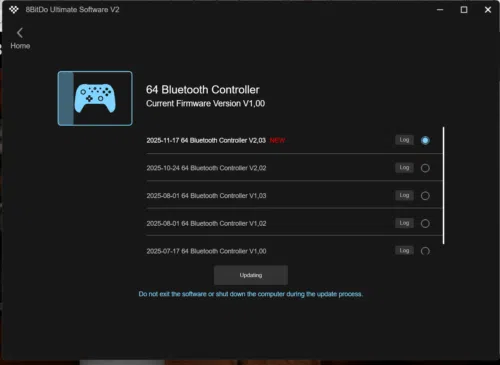This screenshot has width=500, height=365.
Task: Click 2025-07-17 64 Bluetooth Controller V1,00 row text
Action: click(x=206, y=251)
